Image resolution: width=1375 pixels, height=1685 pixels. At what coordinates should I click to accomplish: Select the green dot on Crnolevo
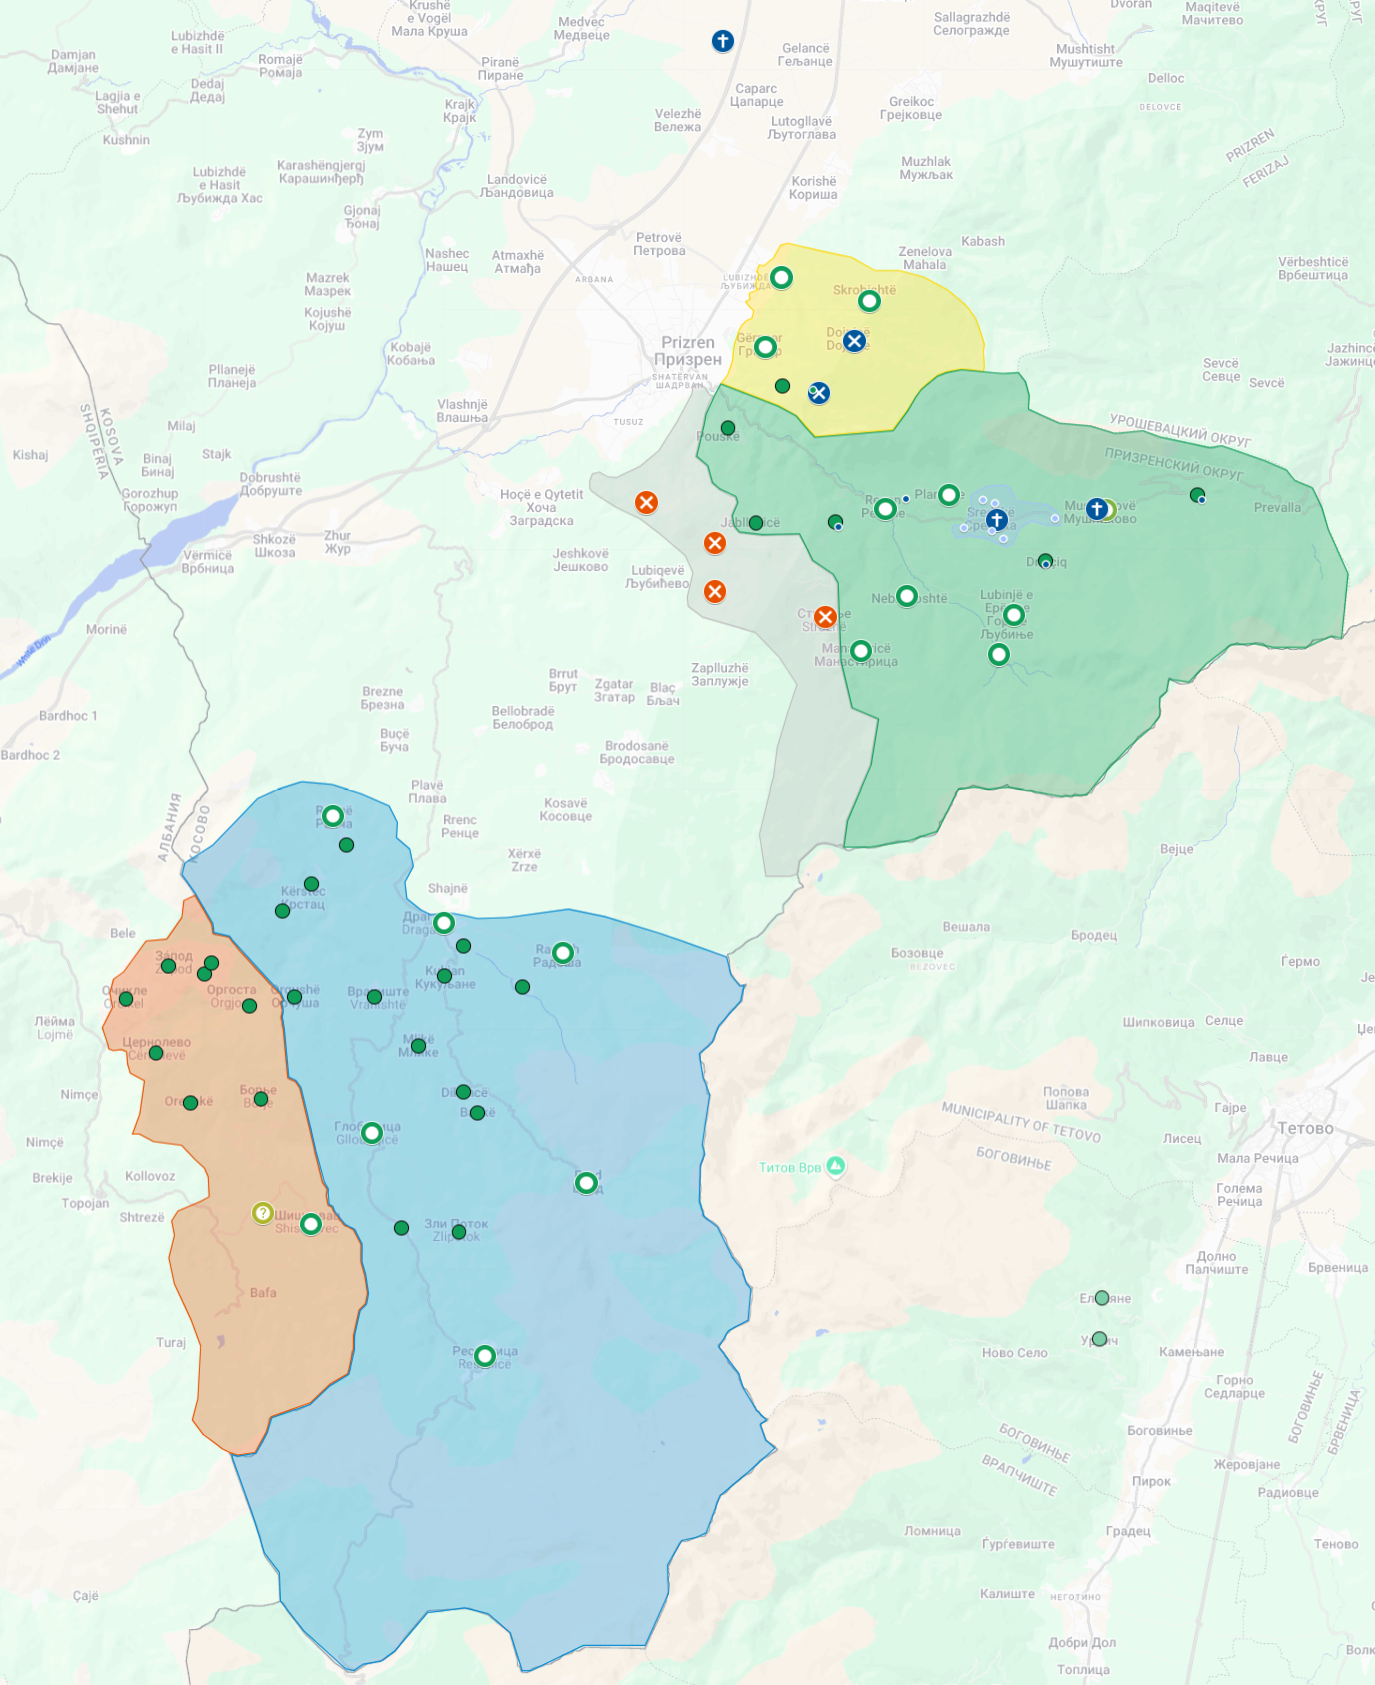pyautogui.click(x=156, y=1053)
